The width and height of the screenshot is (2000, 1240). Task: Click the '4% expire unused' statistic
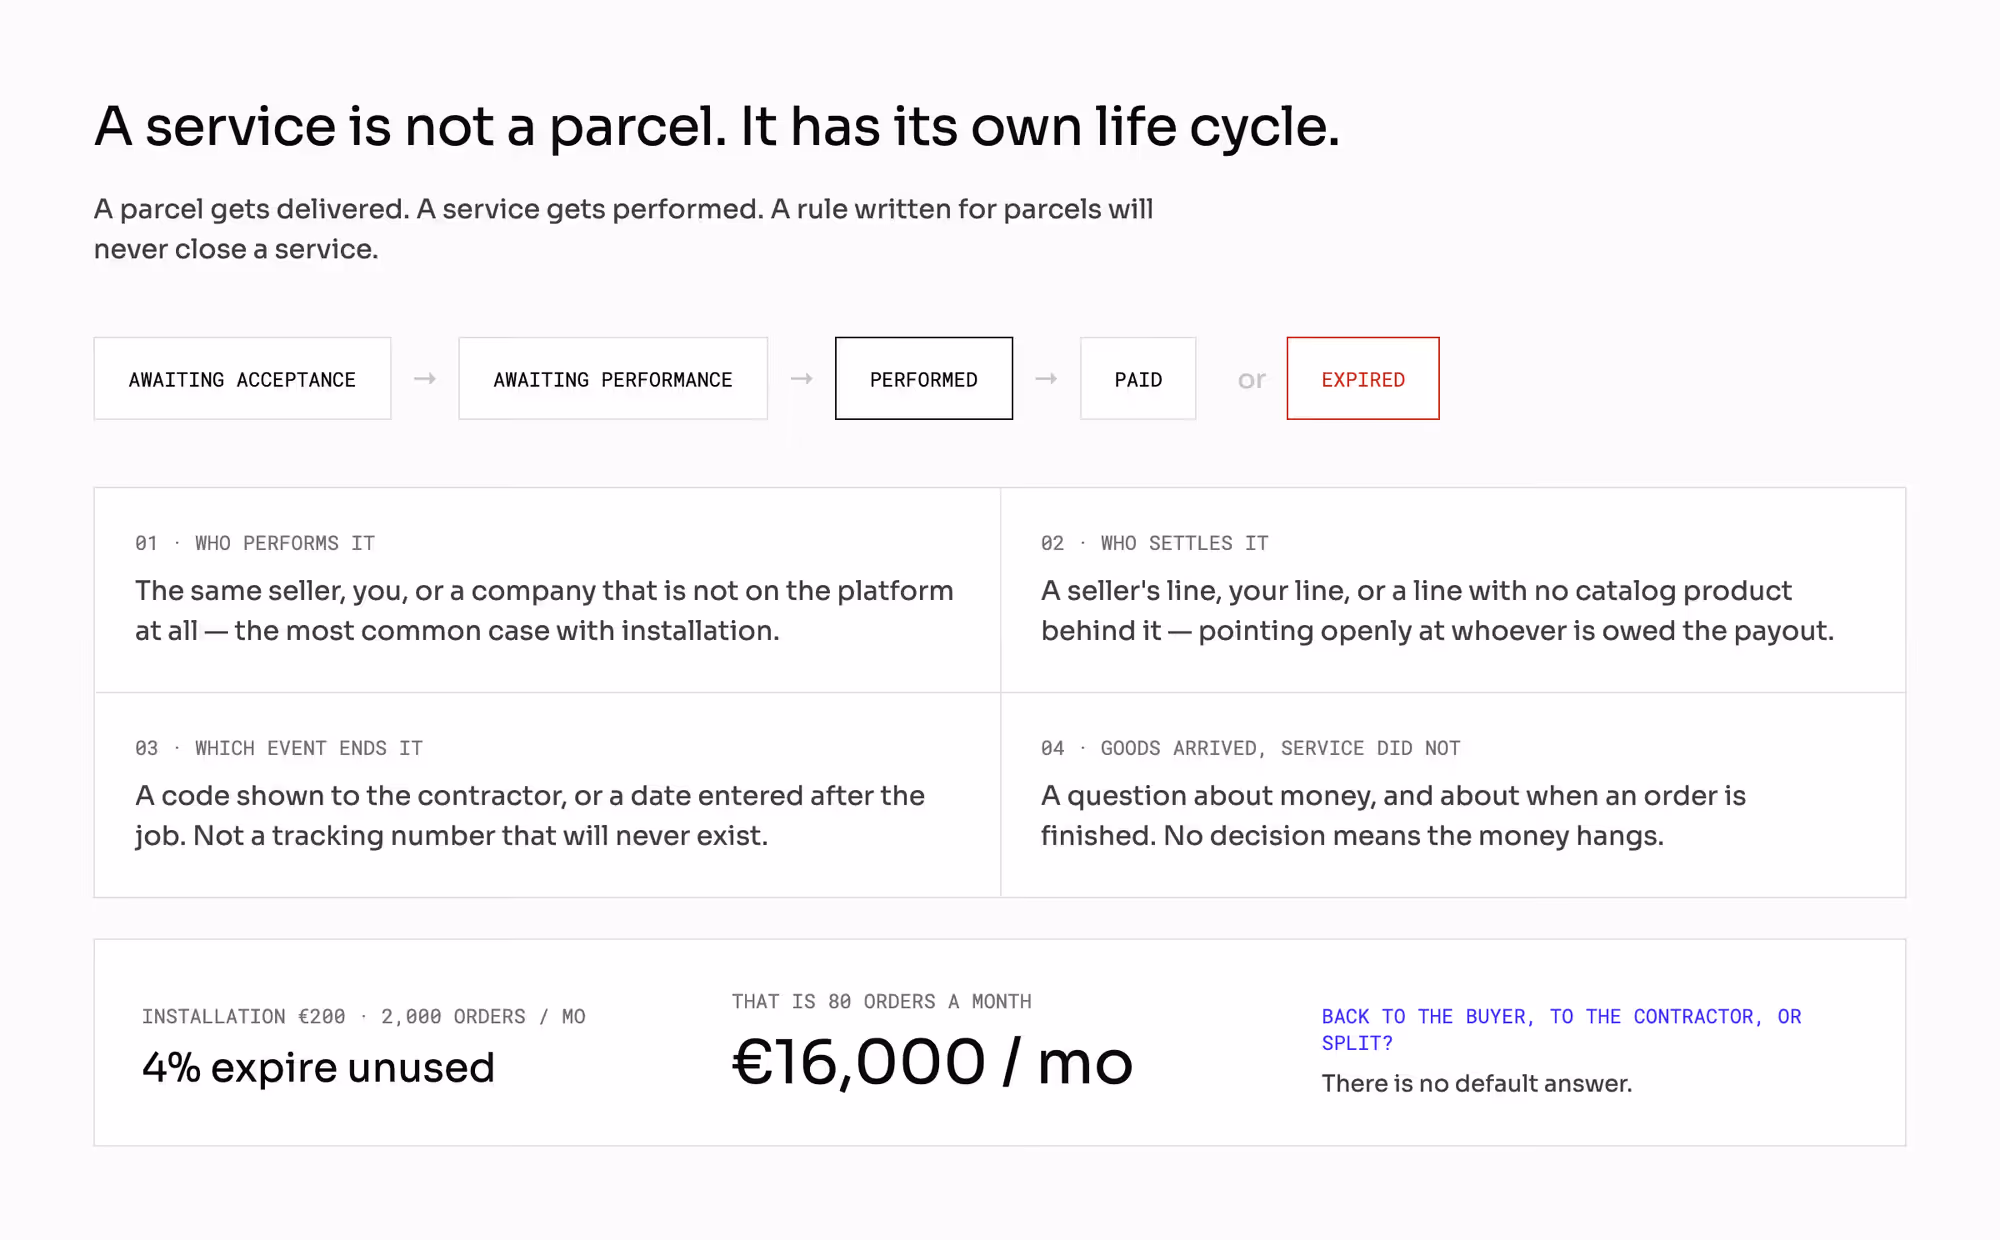coord(318,1068)
